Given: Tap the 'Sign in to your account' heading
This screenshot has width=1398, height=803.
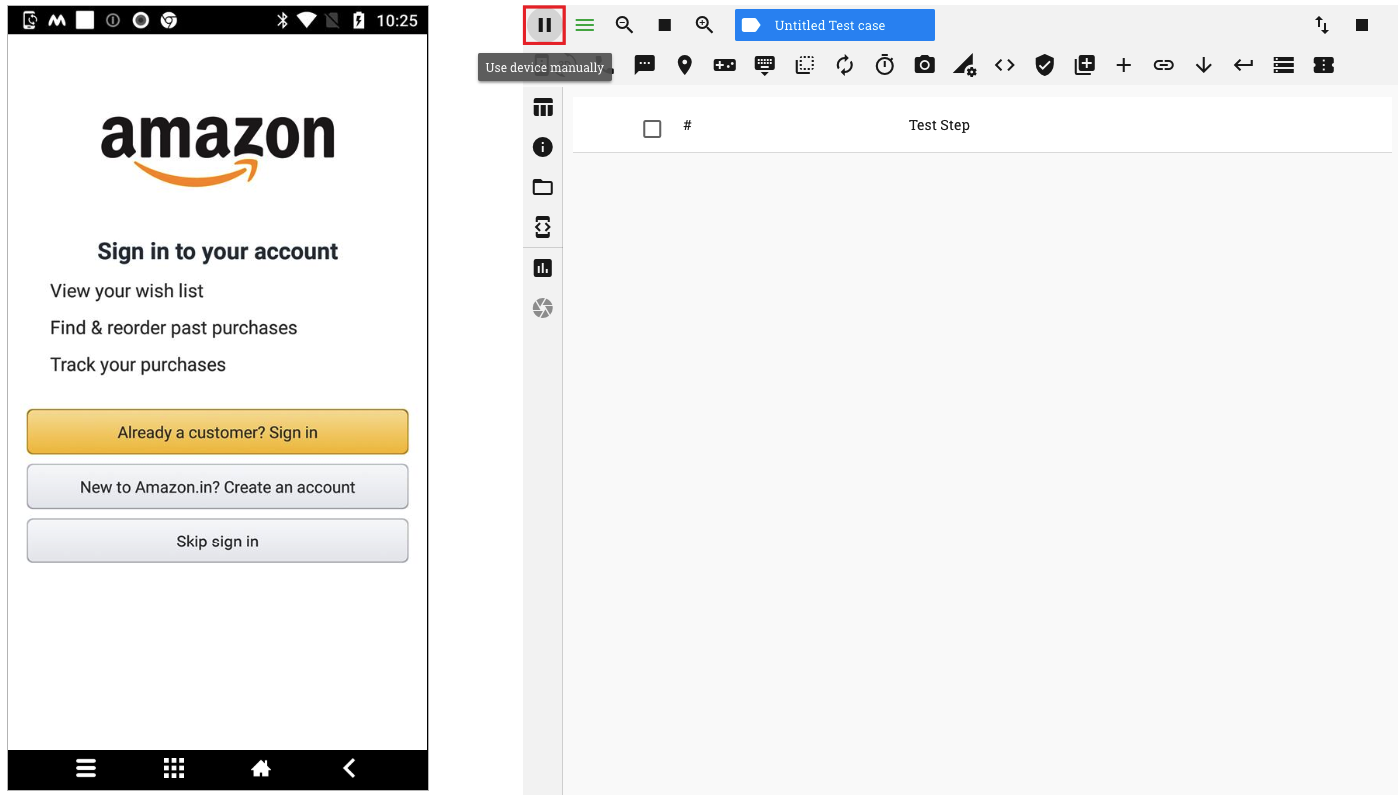Looking at the screenshot, I should (217, 252).
